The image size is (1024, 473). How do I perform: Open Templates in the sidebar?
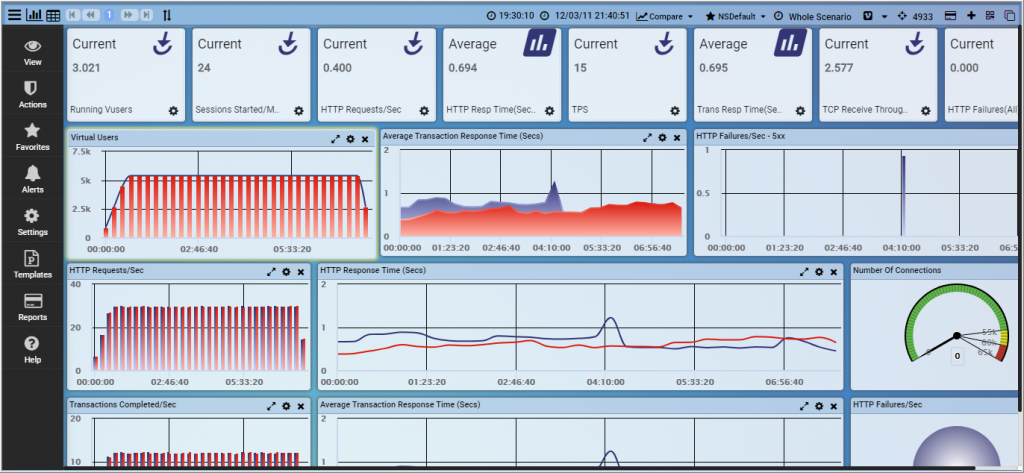click(32, 264)
